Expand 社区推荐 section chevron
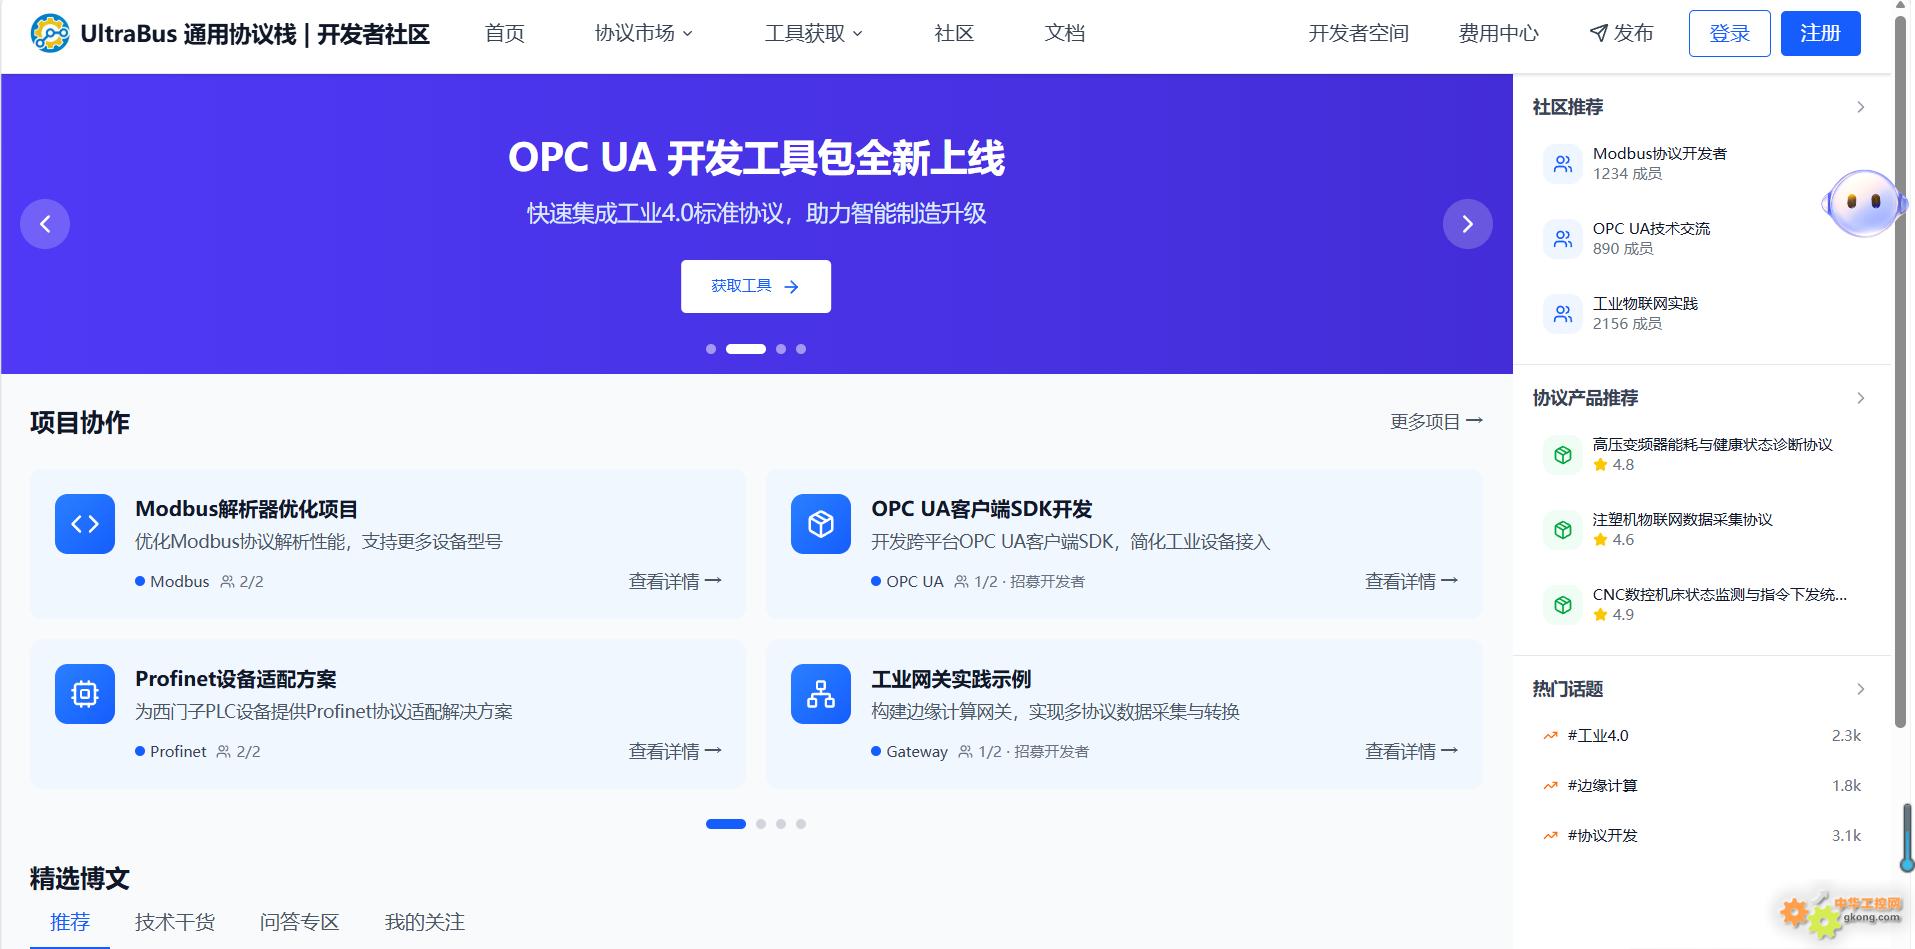The height and width of the screenshot is (949, 1915). click(1861, 107)
